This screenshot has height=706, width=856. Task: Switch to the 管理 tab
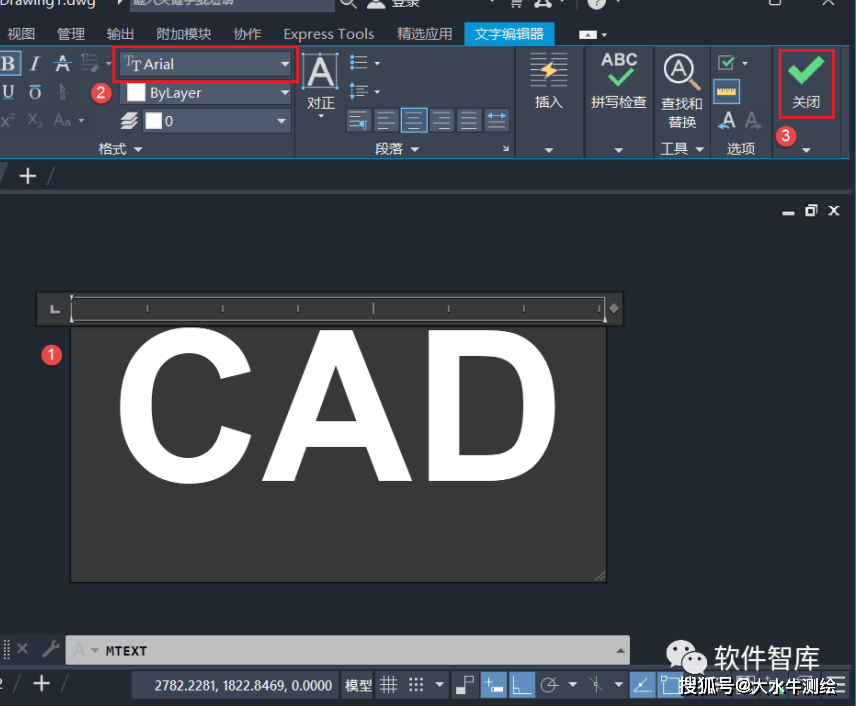pos(71,34)
